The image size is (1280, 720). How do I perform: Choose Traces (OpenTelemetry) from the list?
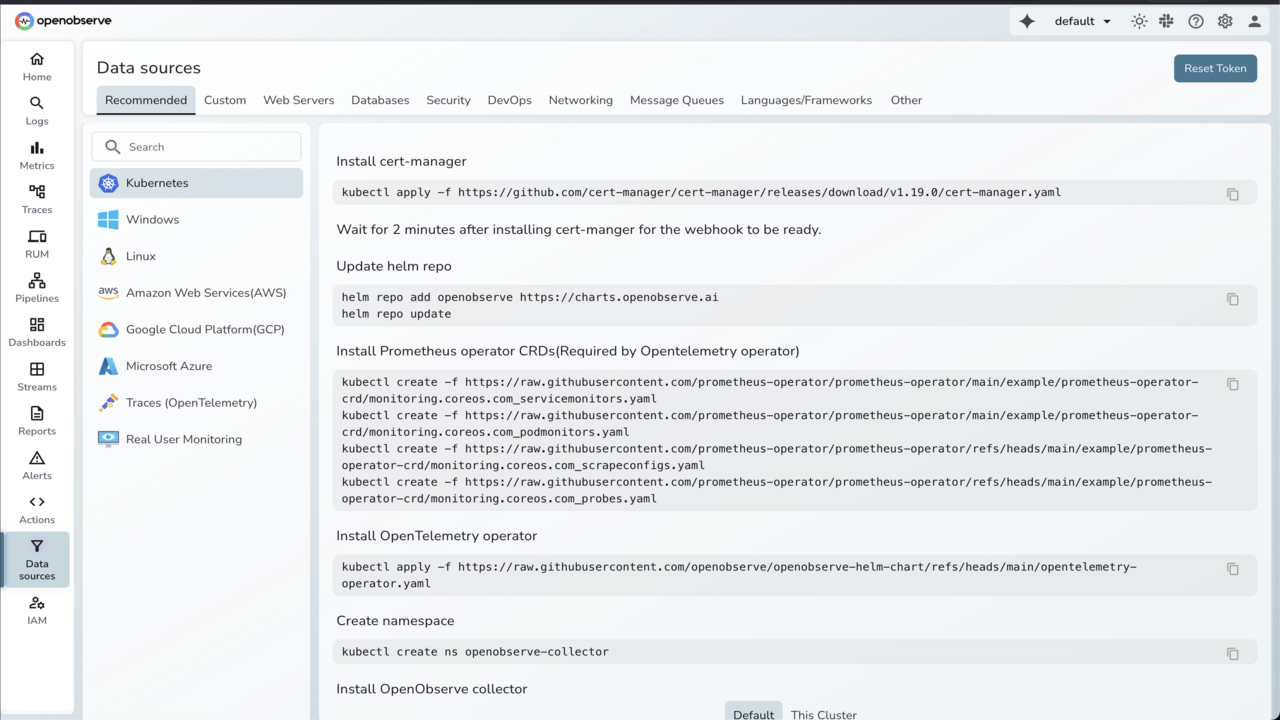(191, 403)
